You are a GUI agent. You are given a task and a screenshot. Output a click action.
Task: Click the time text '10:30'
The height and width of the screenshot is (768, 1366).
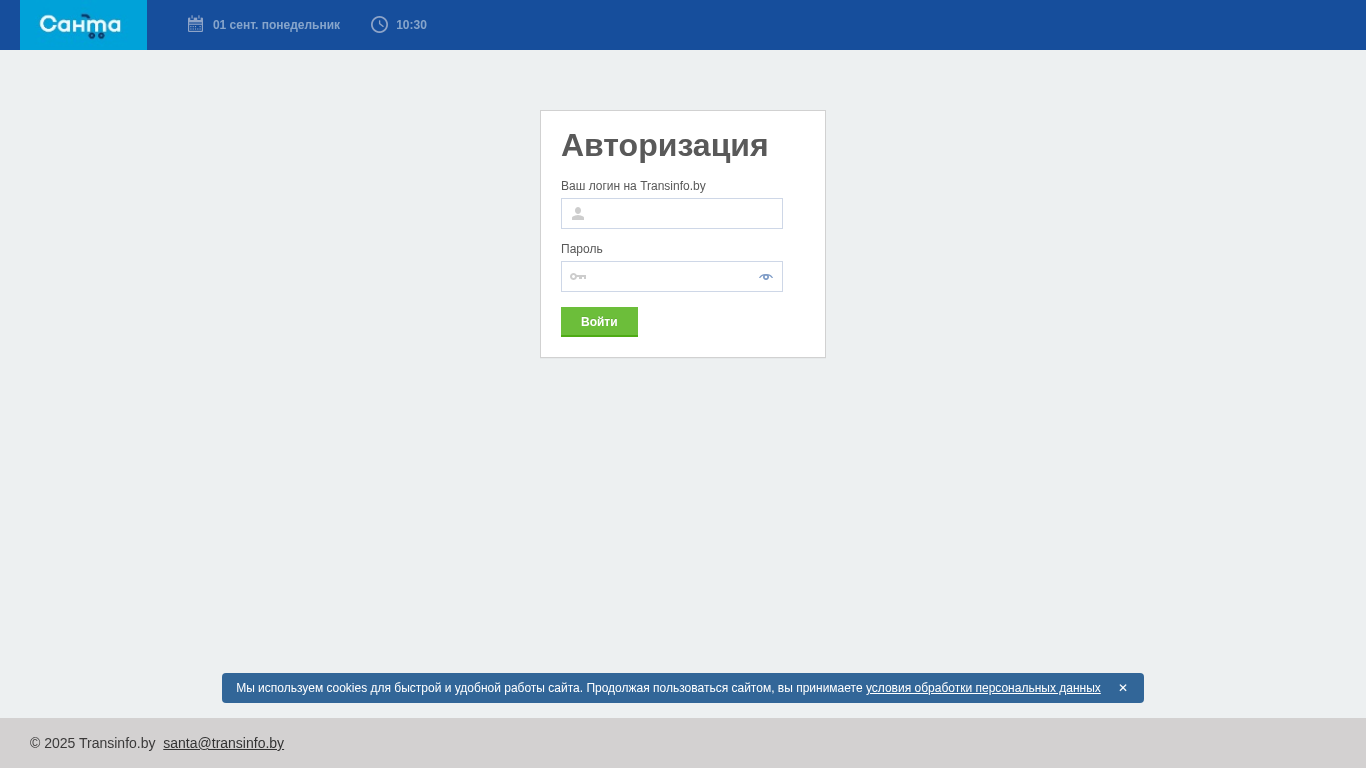[411, 25]
